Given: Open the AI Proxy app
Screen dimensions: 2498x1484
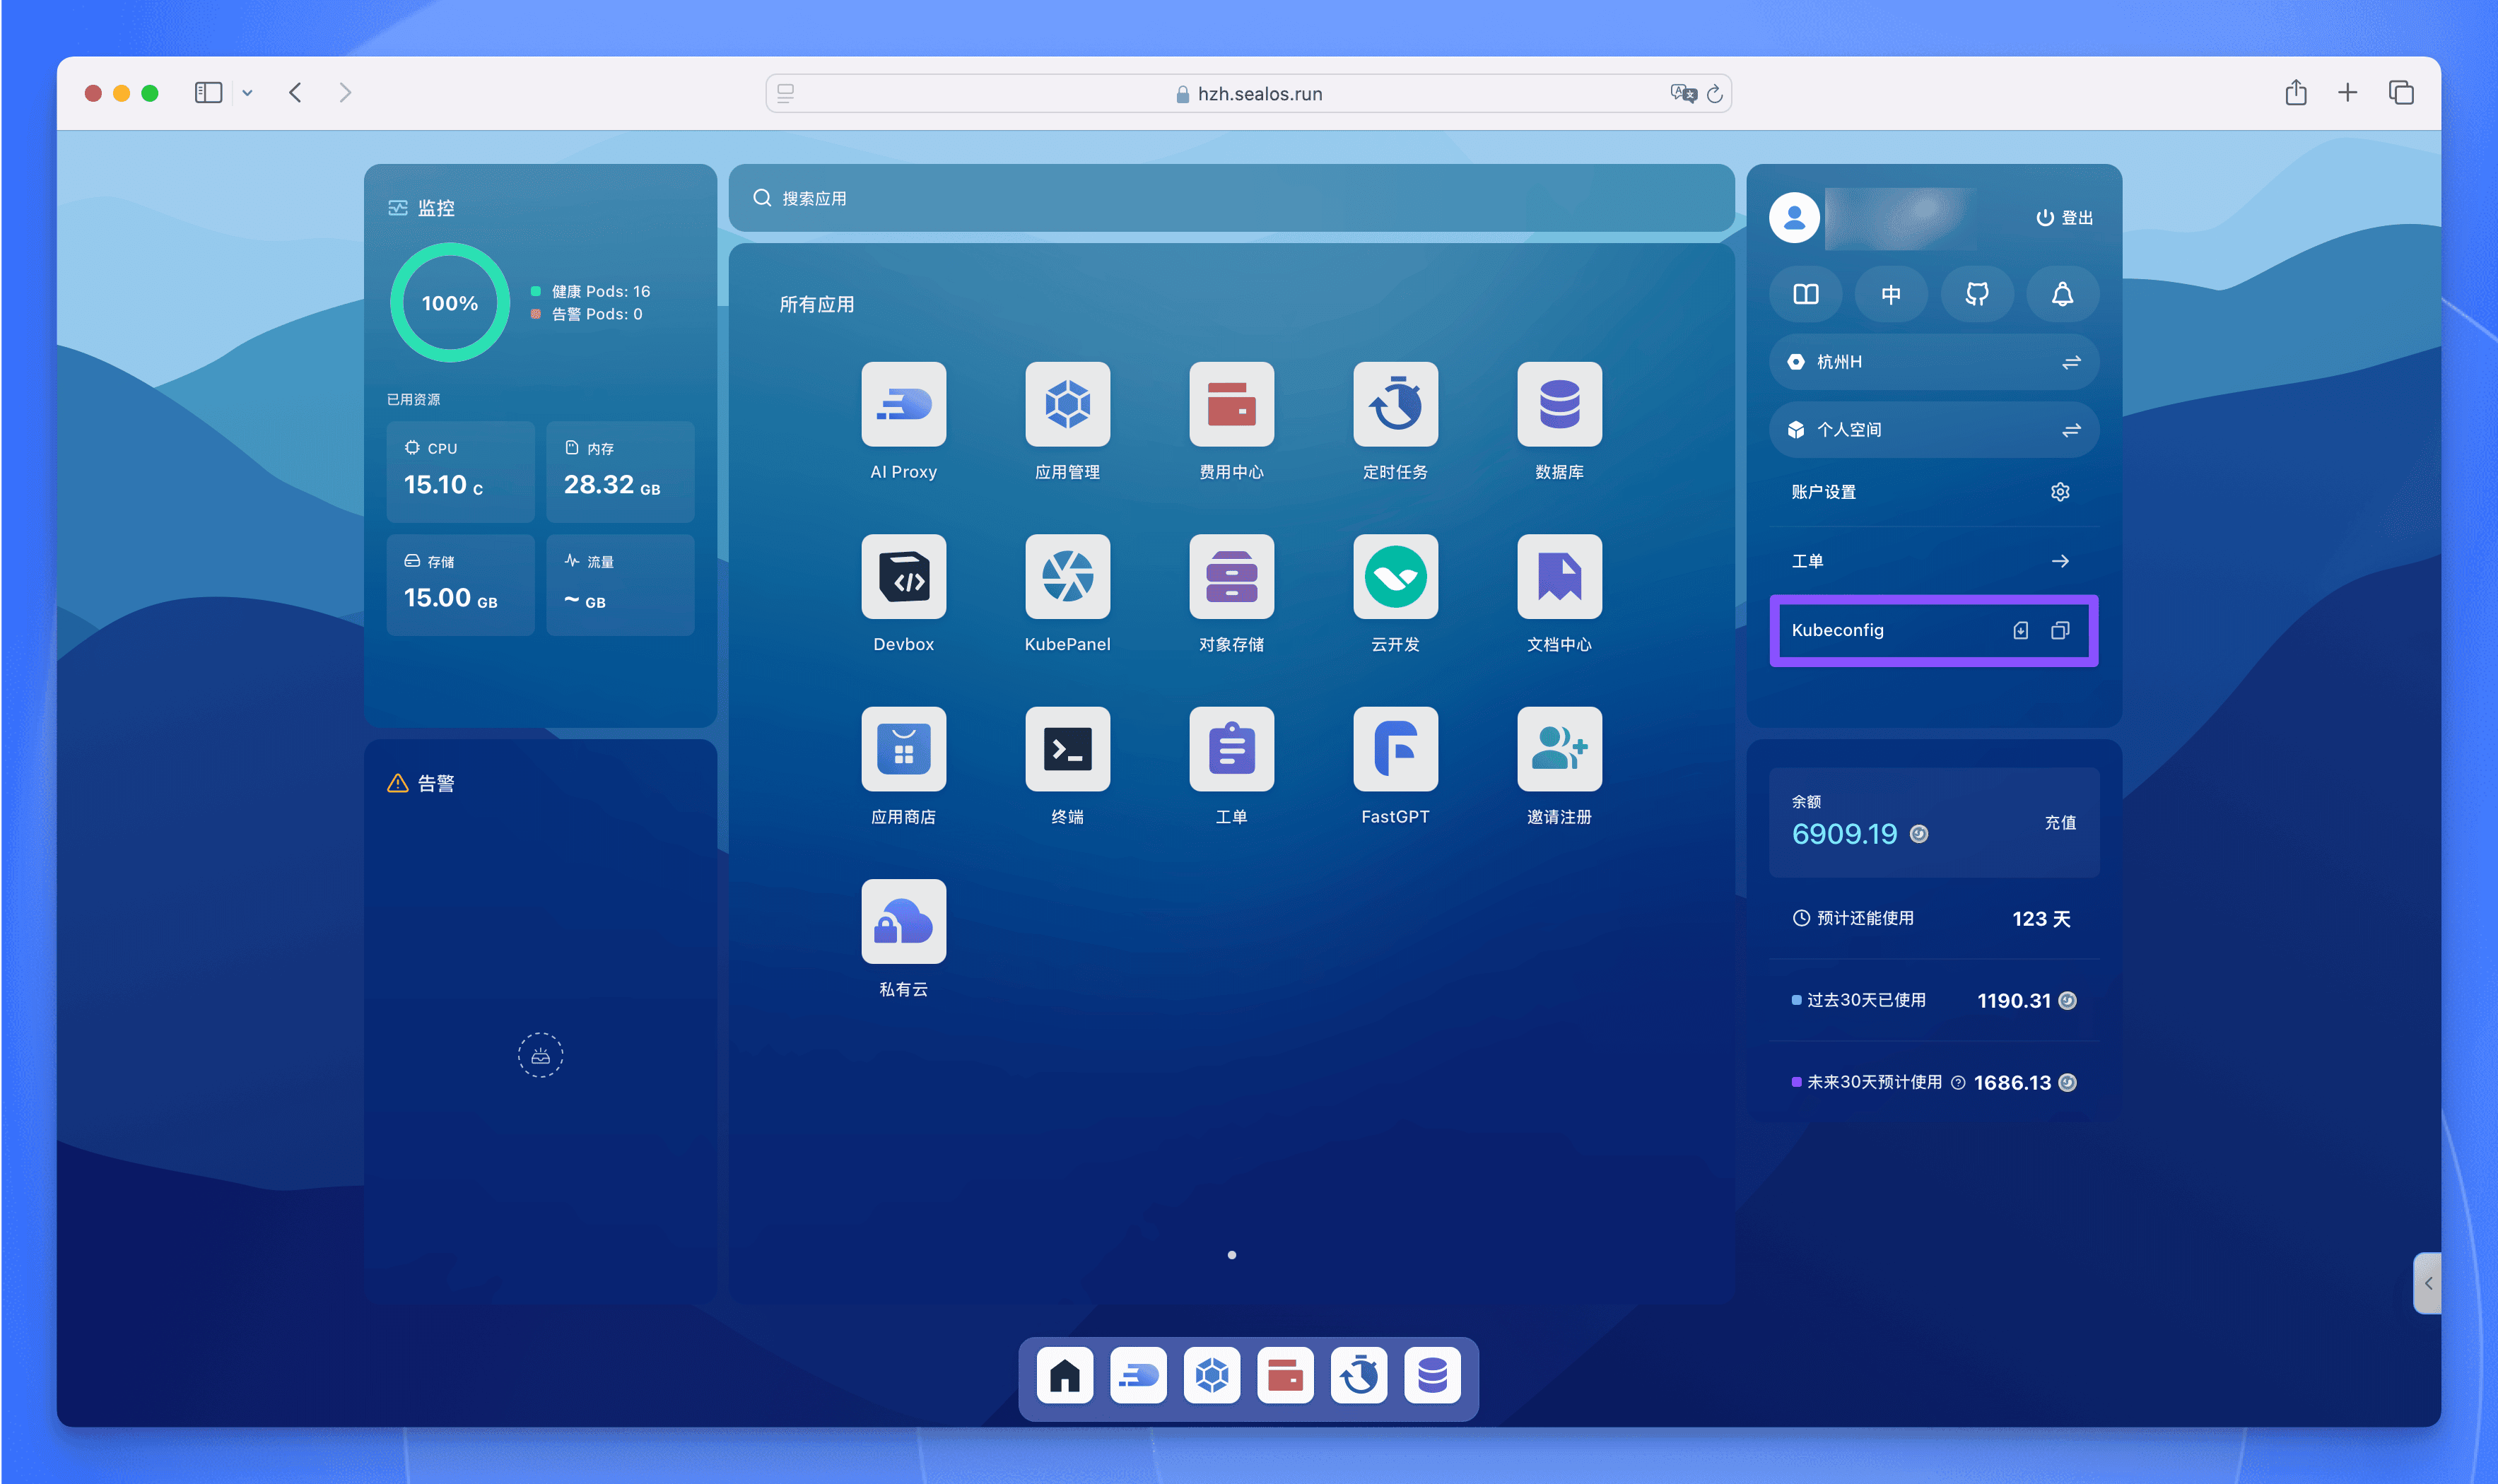Looking at the screenshot, I should pyautogui.click(x=903, y=404).
